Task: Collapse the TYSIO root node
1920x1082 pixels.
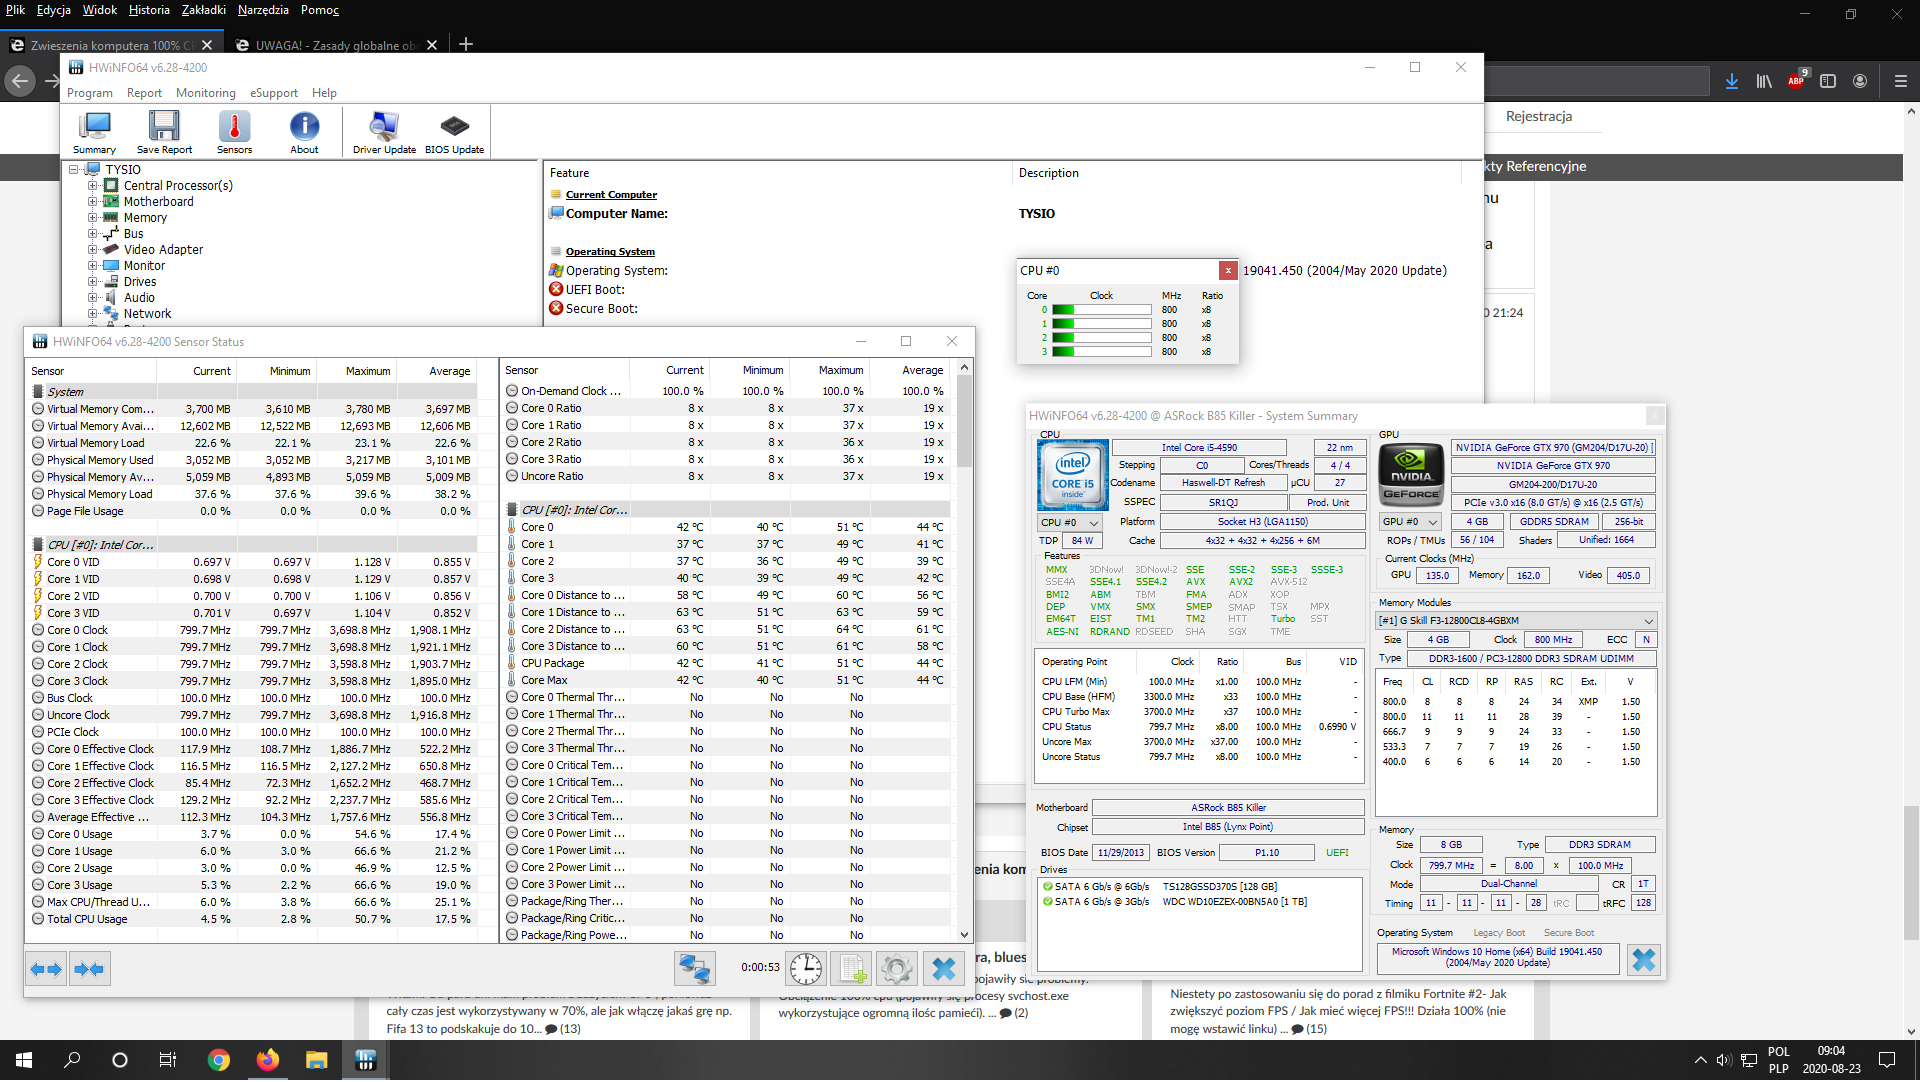Action: click(74, 170)
